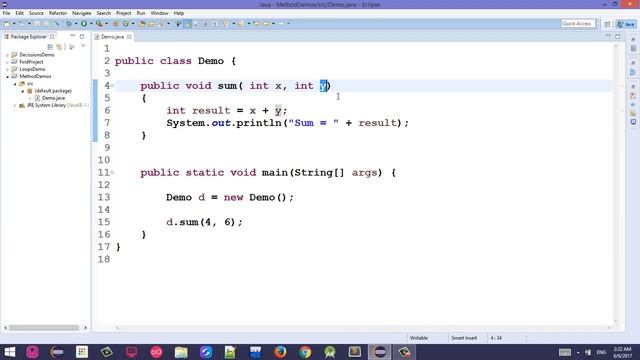Click the Package Explorer horizontal scrollbar

tap(45, 327)
